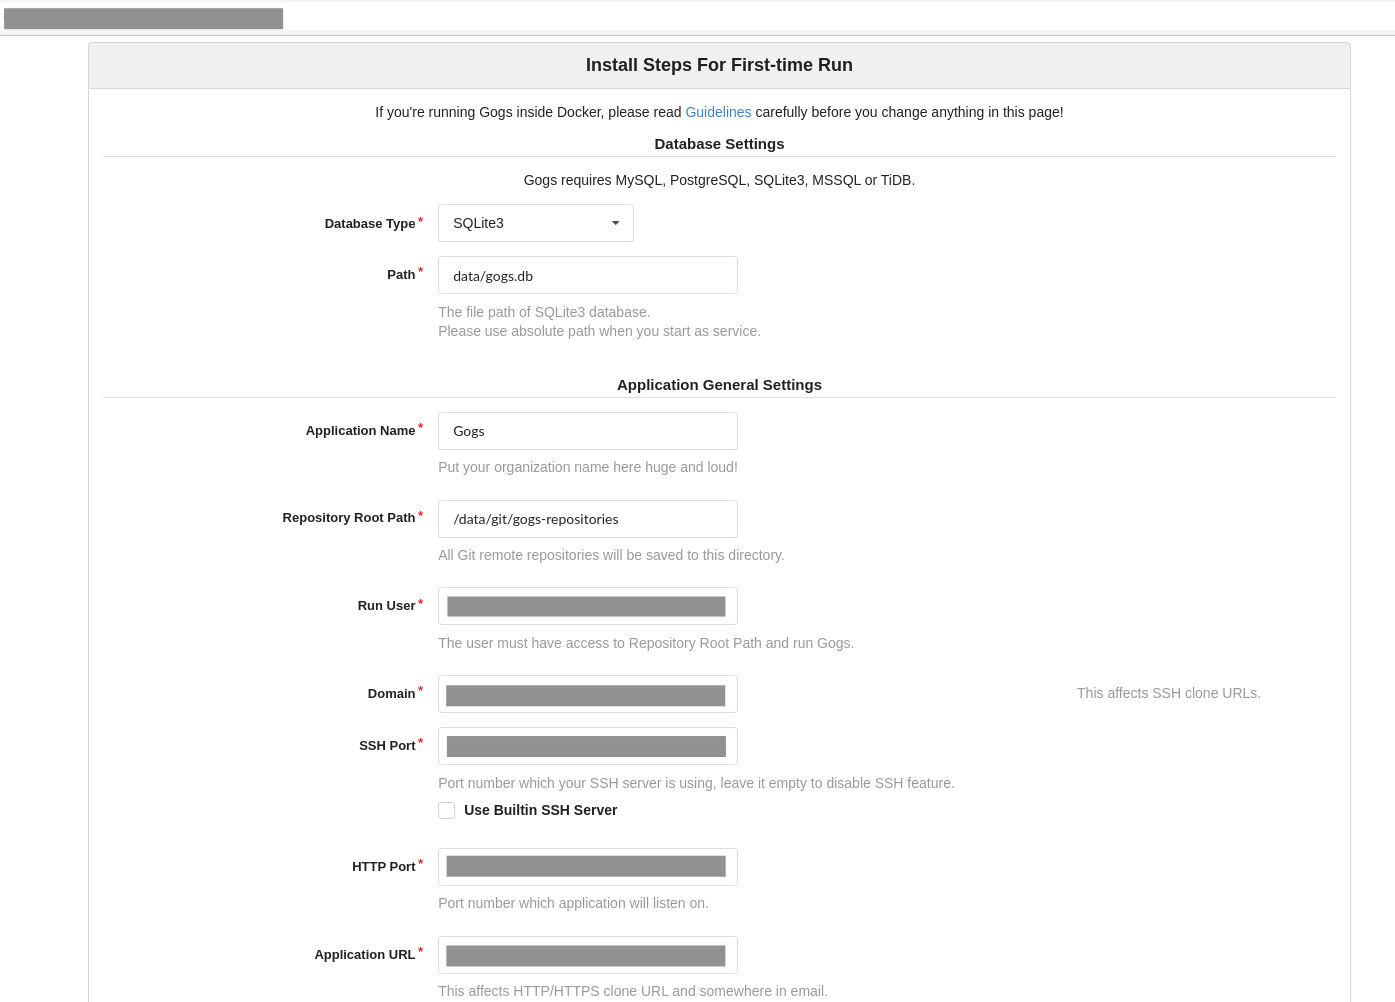Click 'Put your organization name here' hint
Viewport: 1395px width, 1002px height.
588,467
